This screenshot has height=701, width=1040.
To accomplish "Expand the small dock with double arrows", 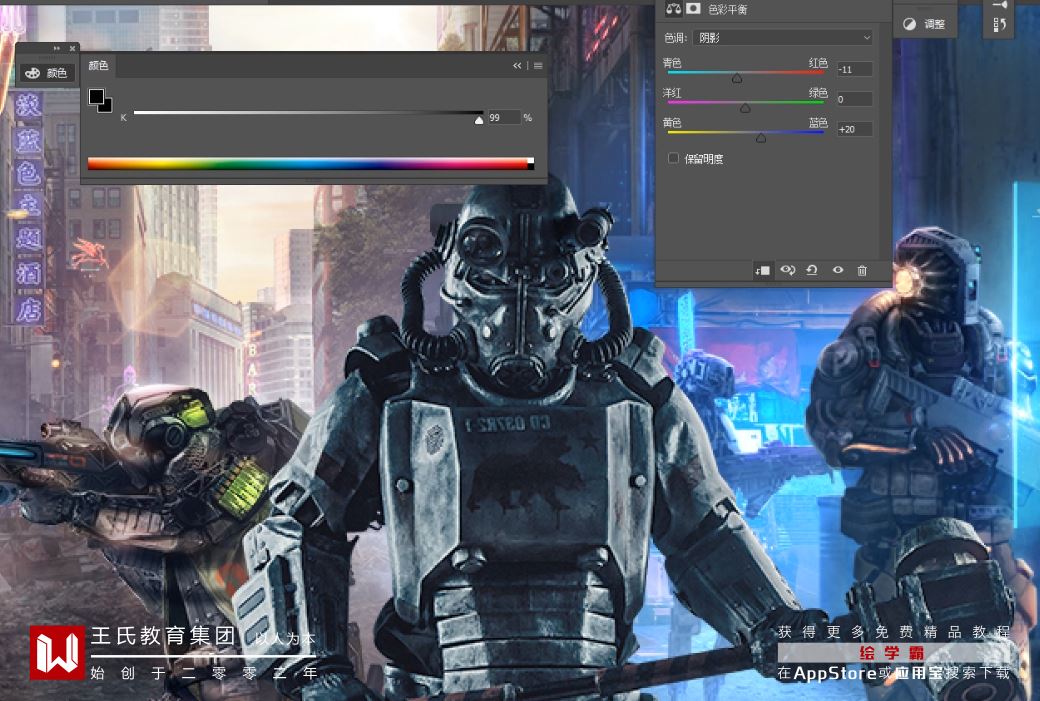I will tap(56, 48).
